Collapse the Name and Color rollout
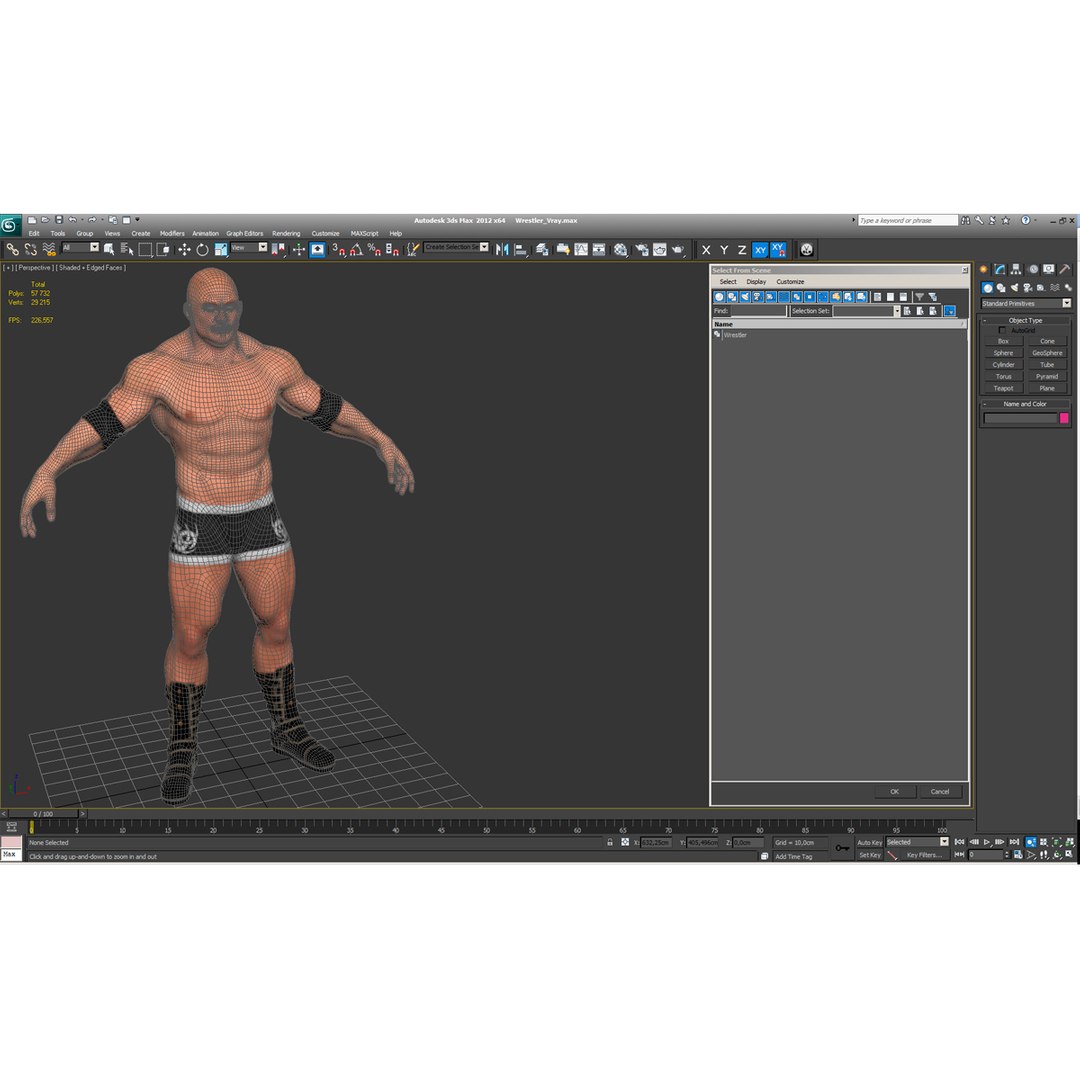The height and width of the screenshot is (1080, 1080). 1025,404
